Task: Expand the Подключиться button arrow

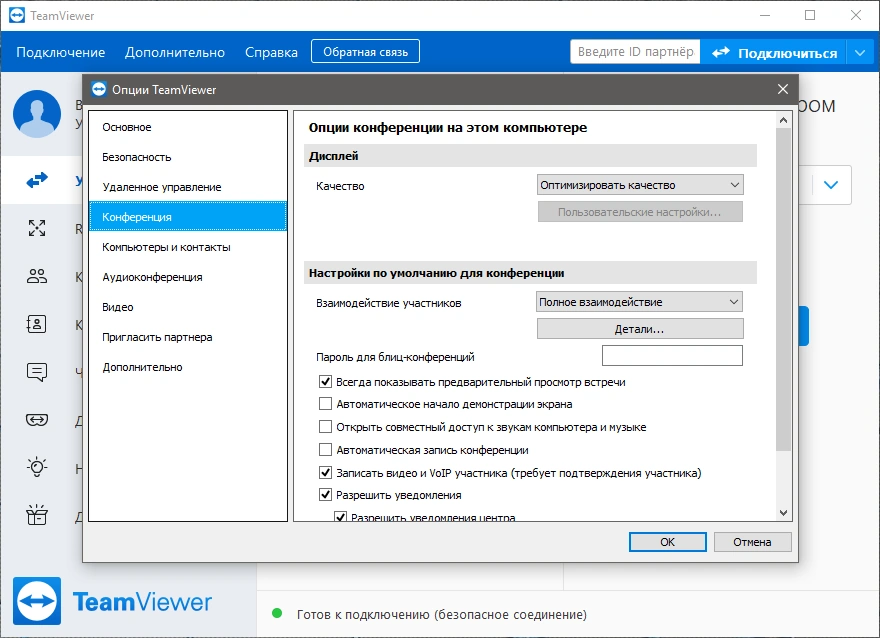Action: pos(860,53)
